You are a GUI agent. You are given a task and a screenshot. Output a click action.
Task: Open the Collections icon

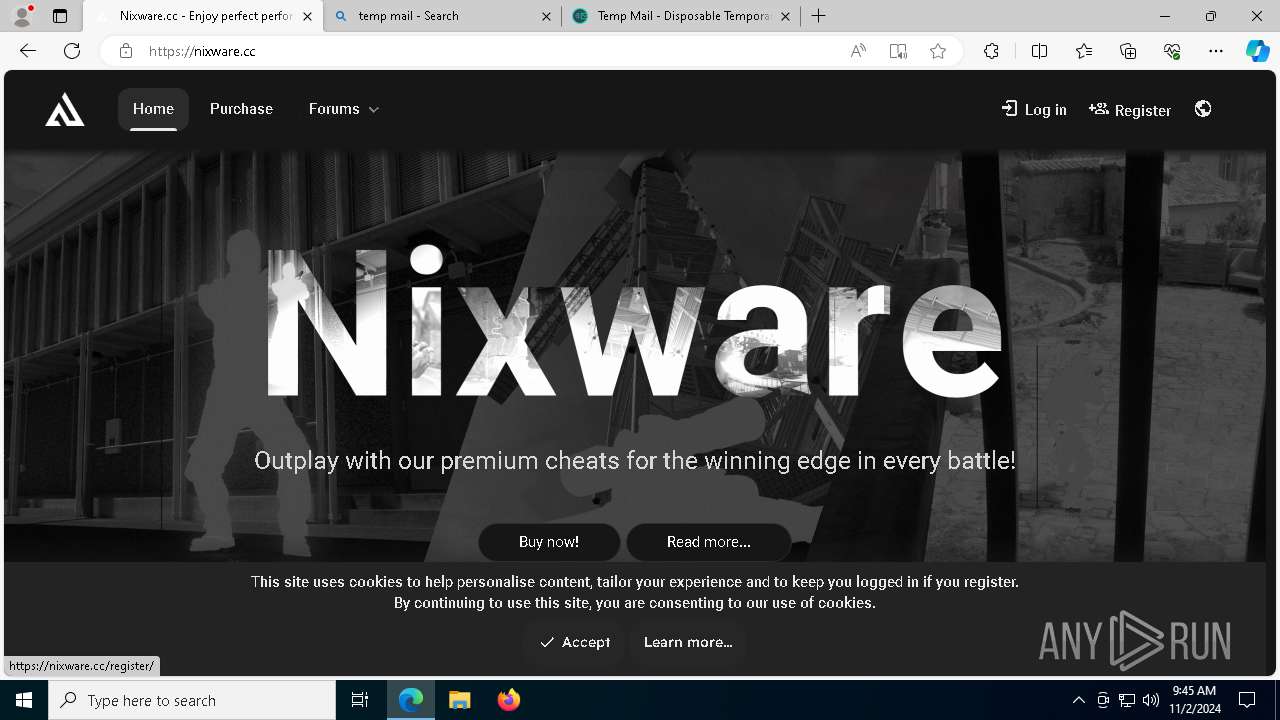pyautogui.click(x=1128, y=51)
